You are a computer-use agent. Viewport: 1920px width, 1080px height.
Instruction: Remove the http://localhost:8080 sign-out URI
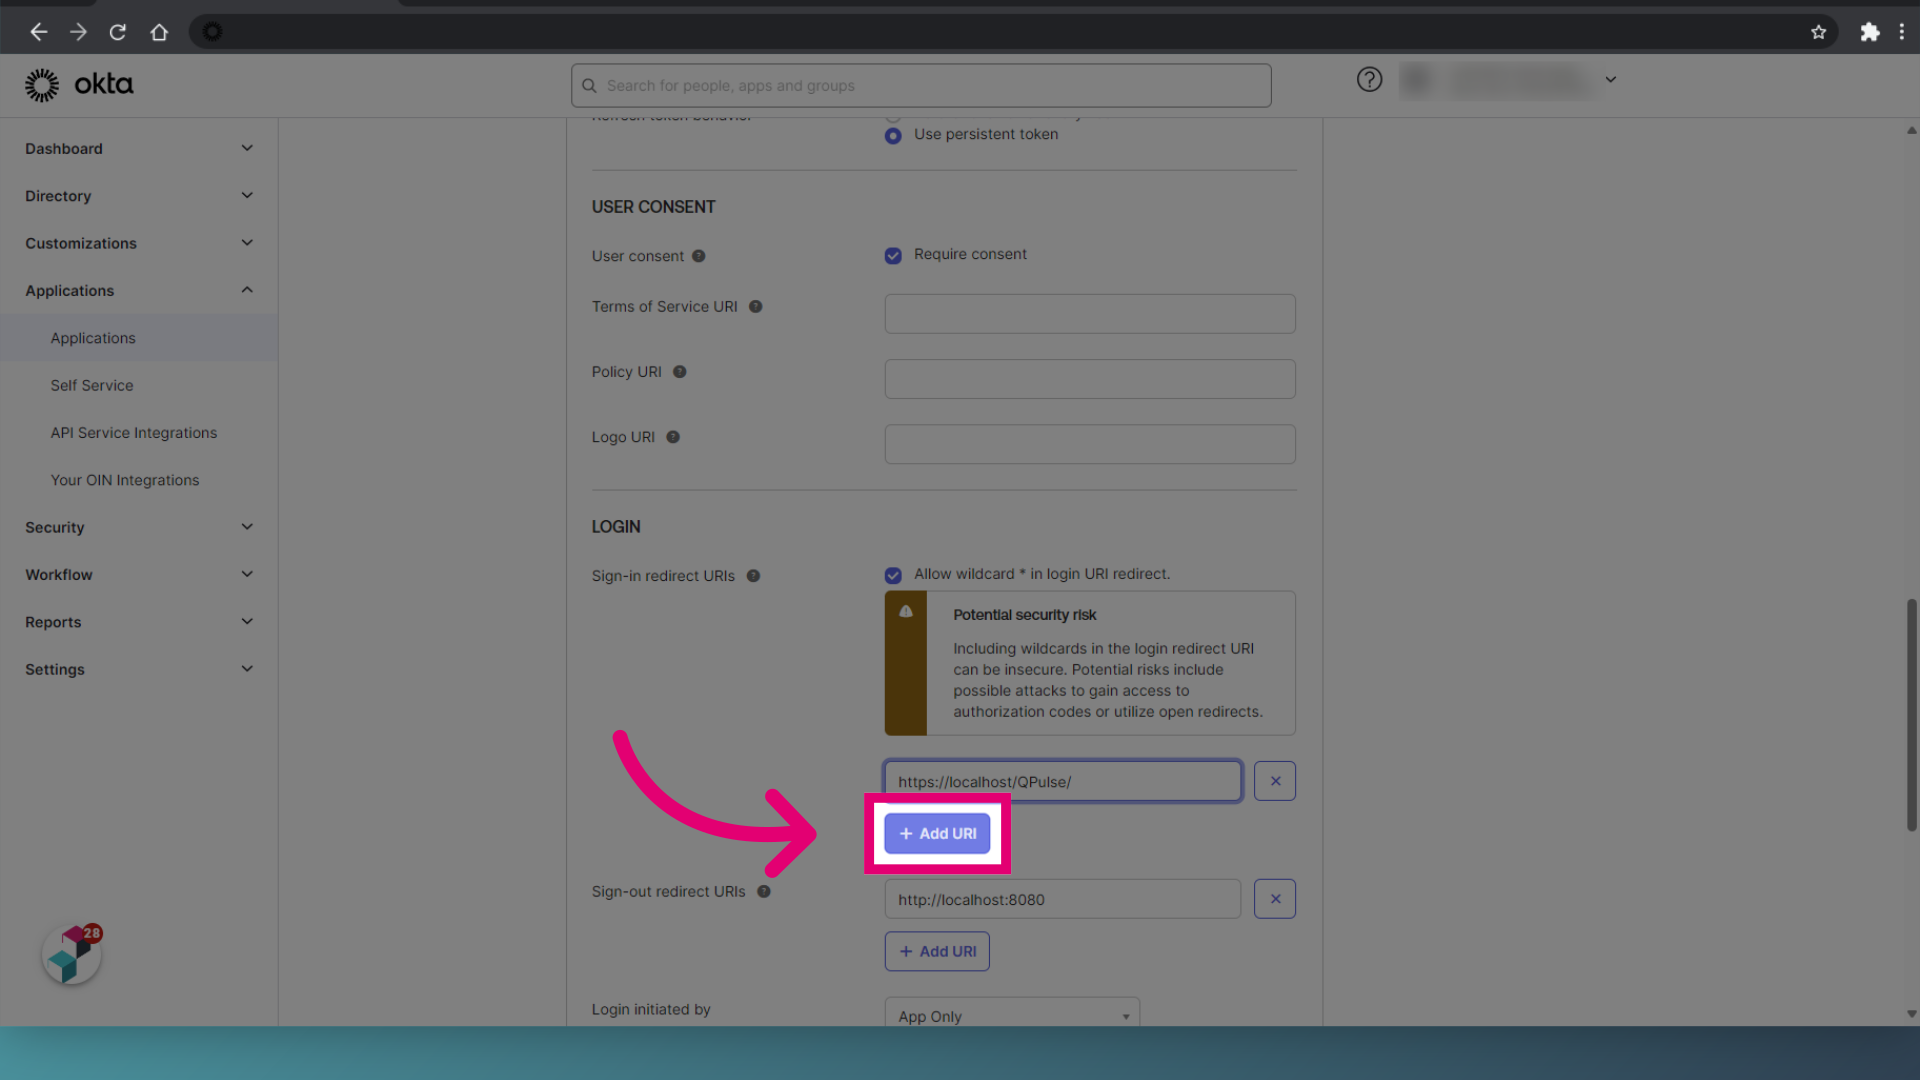[x=1275, y=899]
